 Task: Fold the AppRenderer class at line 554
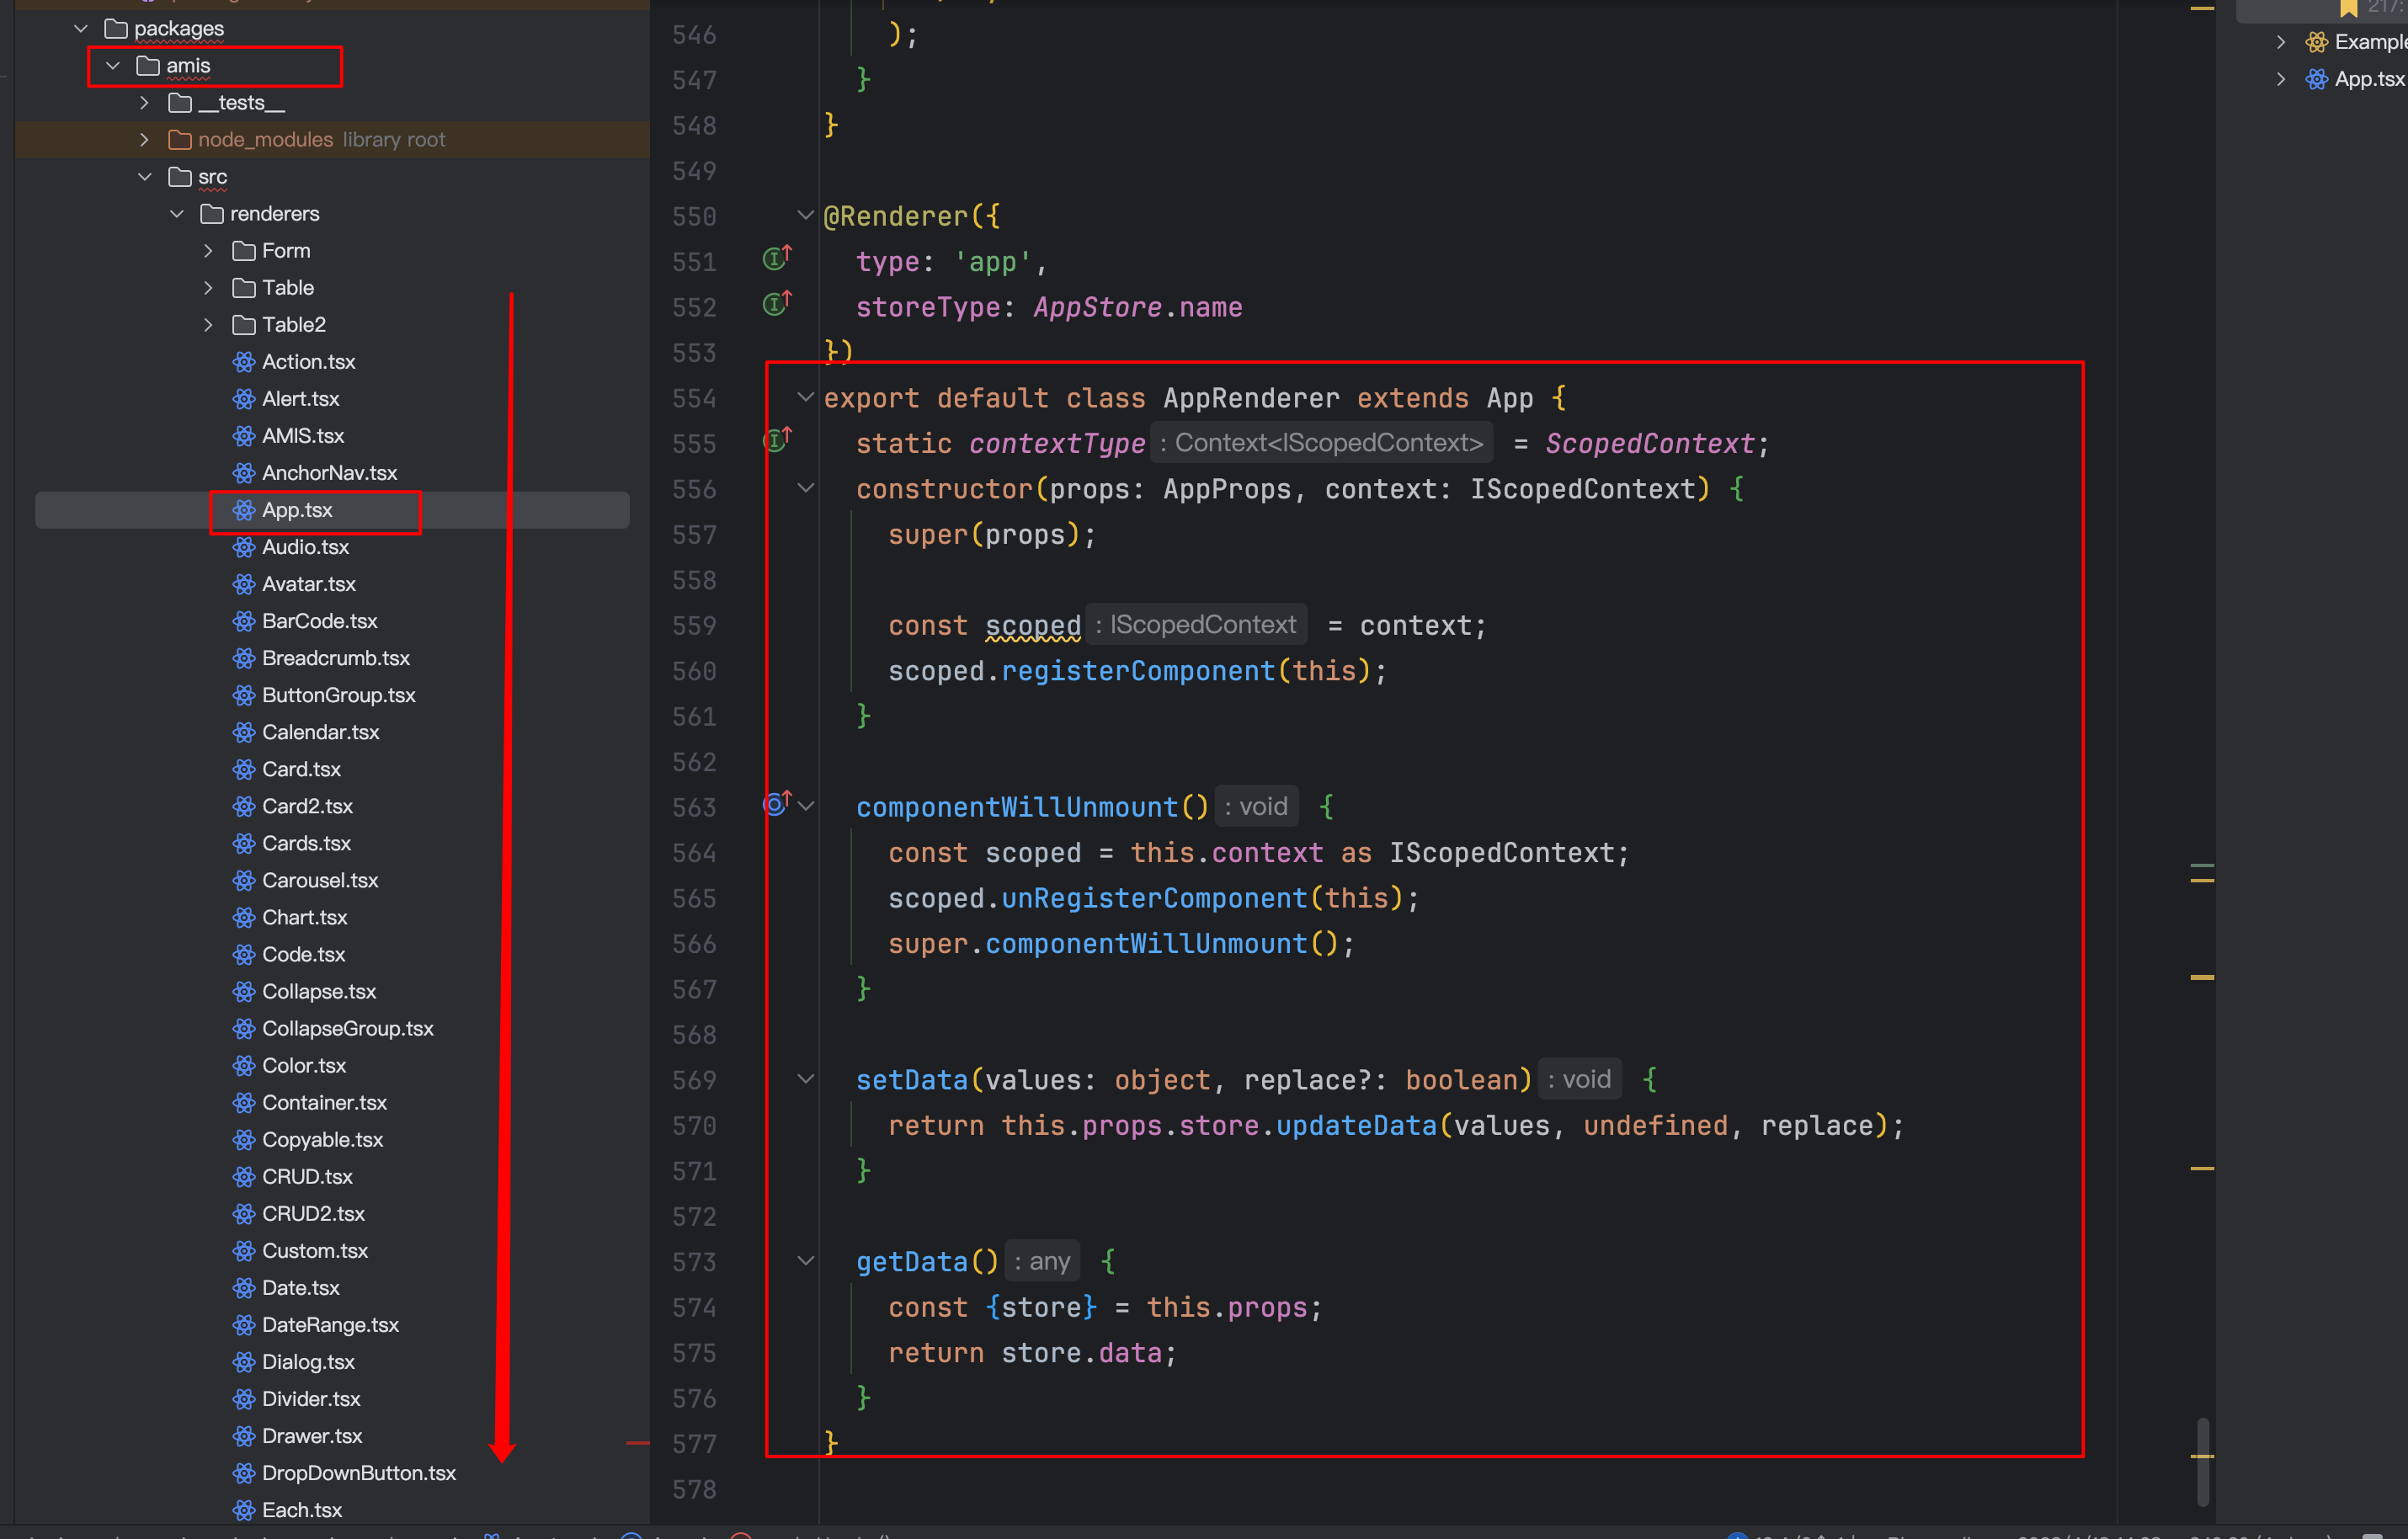[x=805, y=397]
